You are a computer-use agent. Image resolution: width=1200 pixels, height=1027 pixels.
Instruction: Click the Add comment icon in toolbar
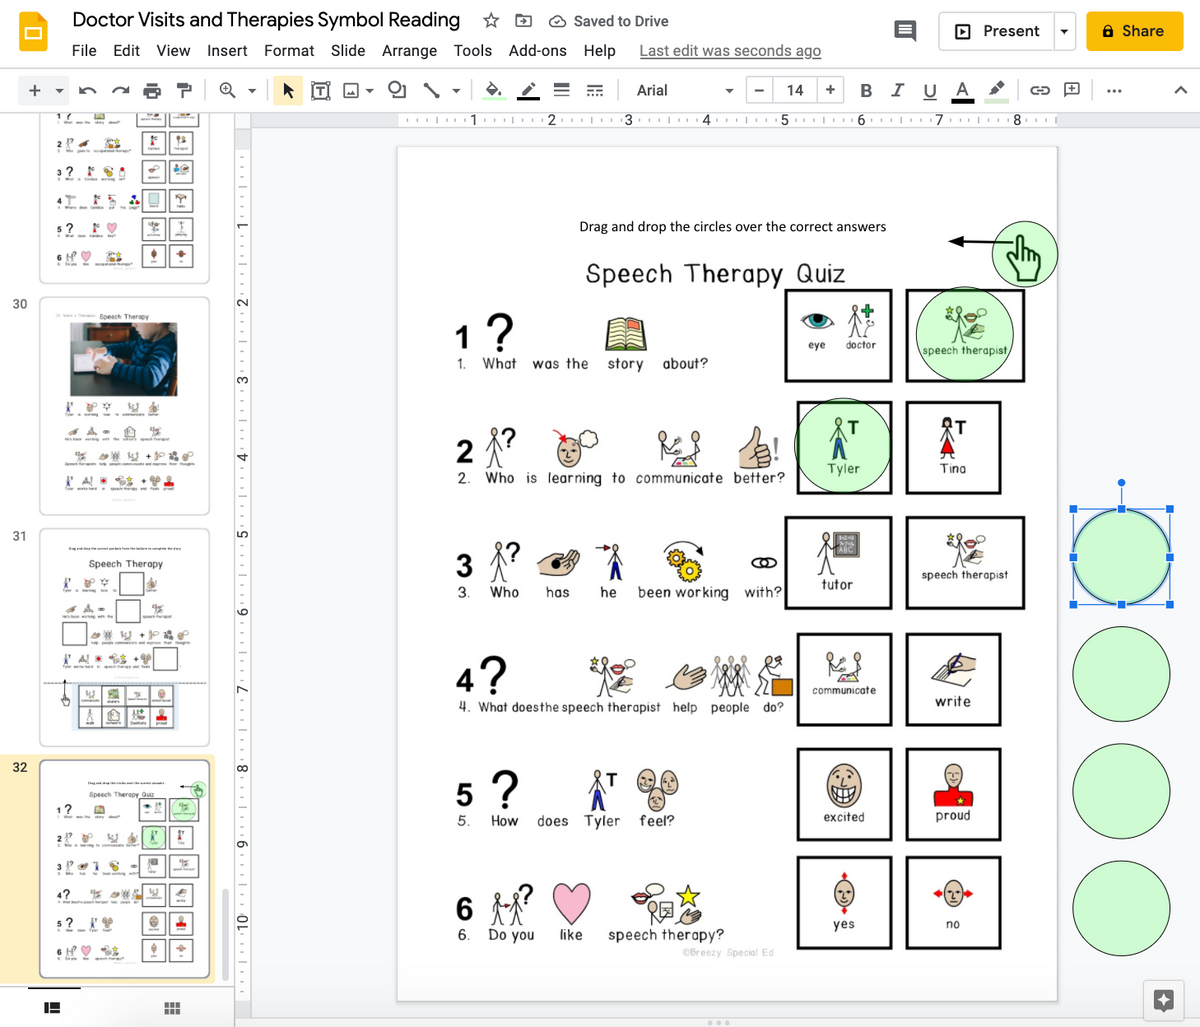pyautogui.click(x=1072, y=90)
